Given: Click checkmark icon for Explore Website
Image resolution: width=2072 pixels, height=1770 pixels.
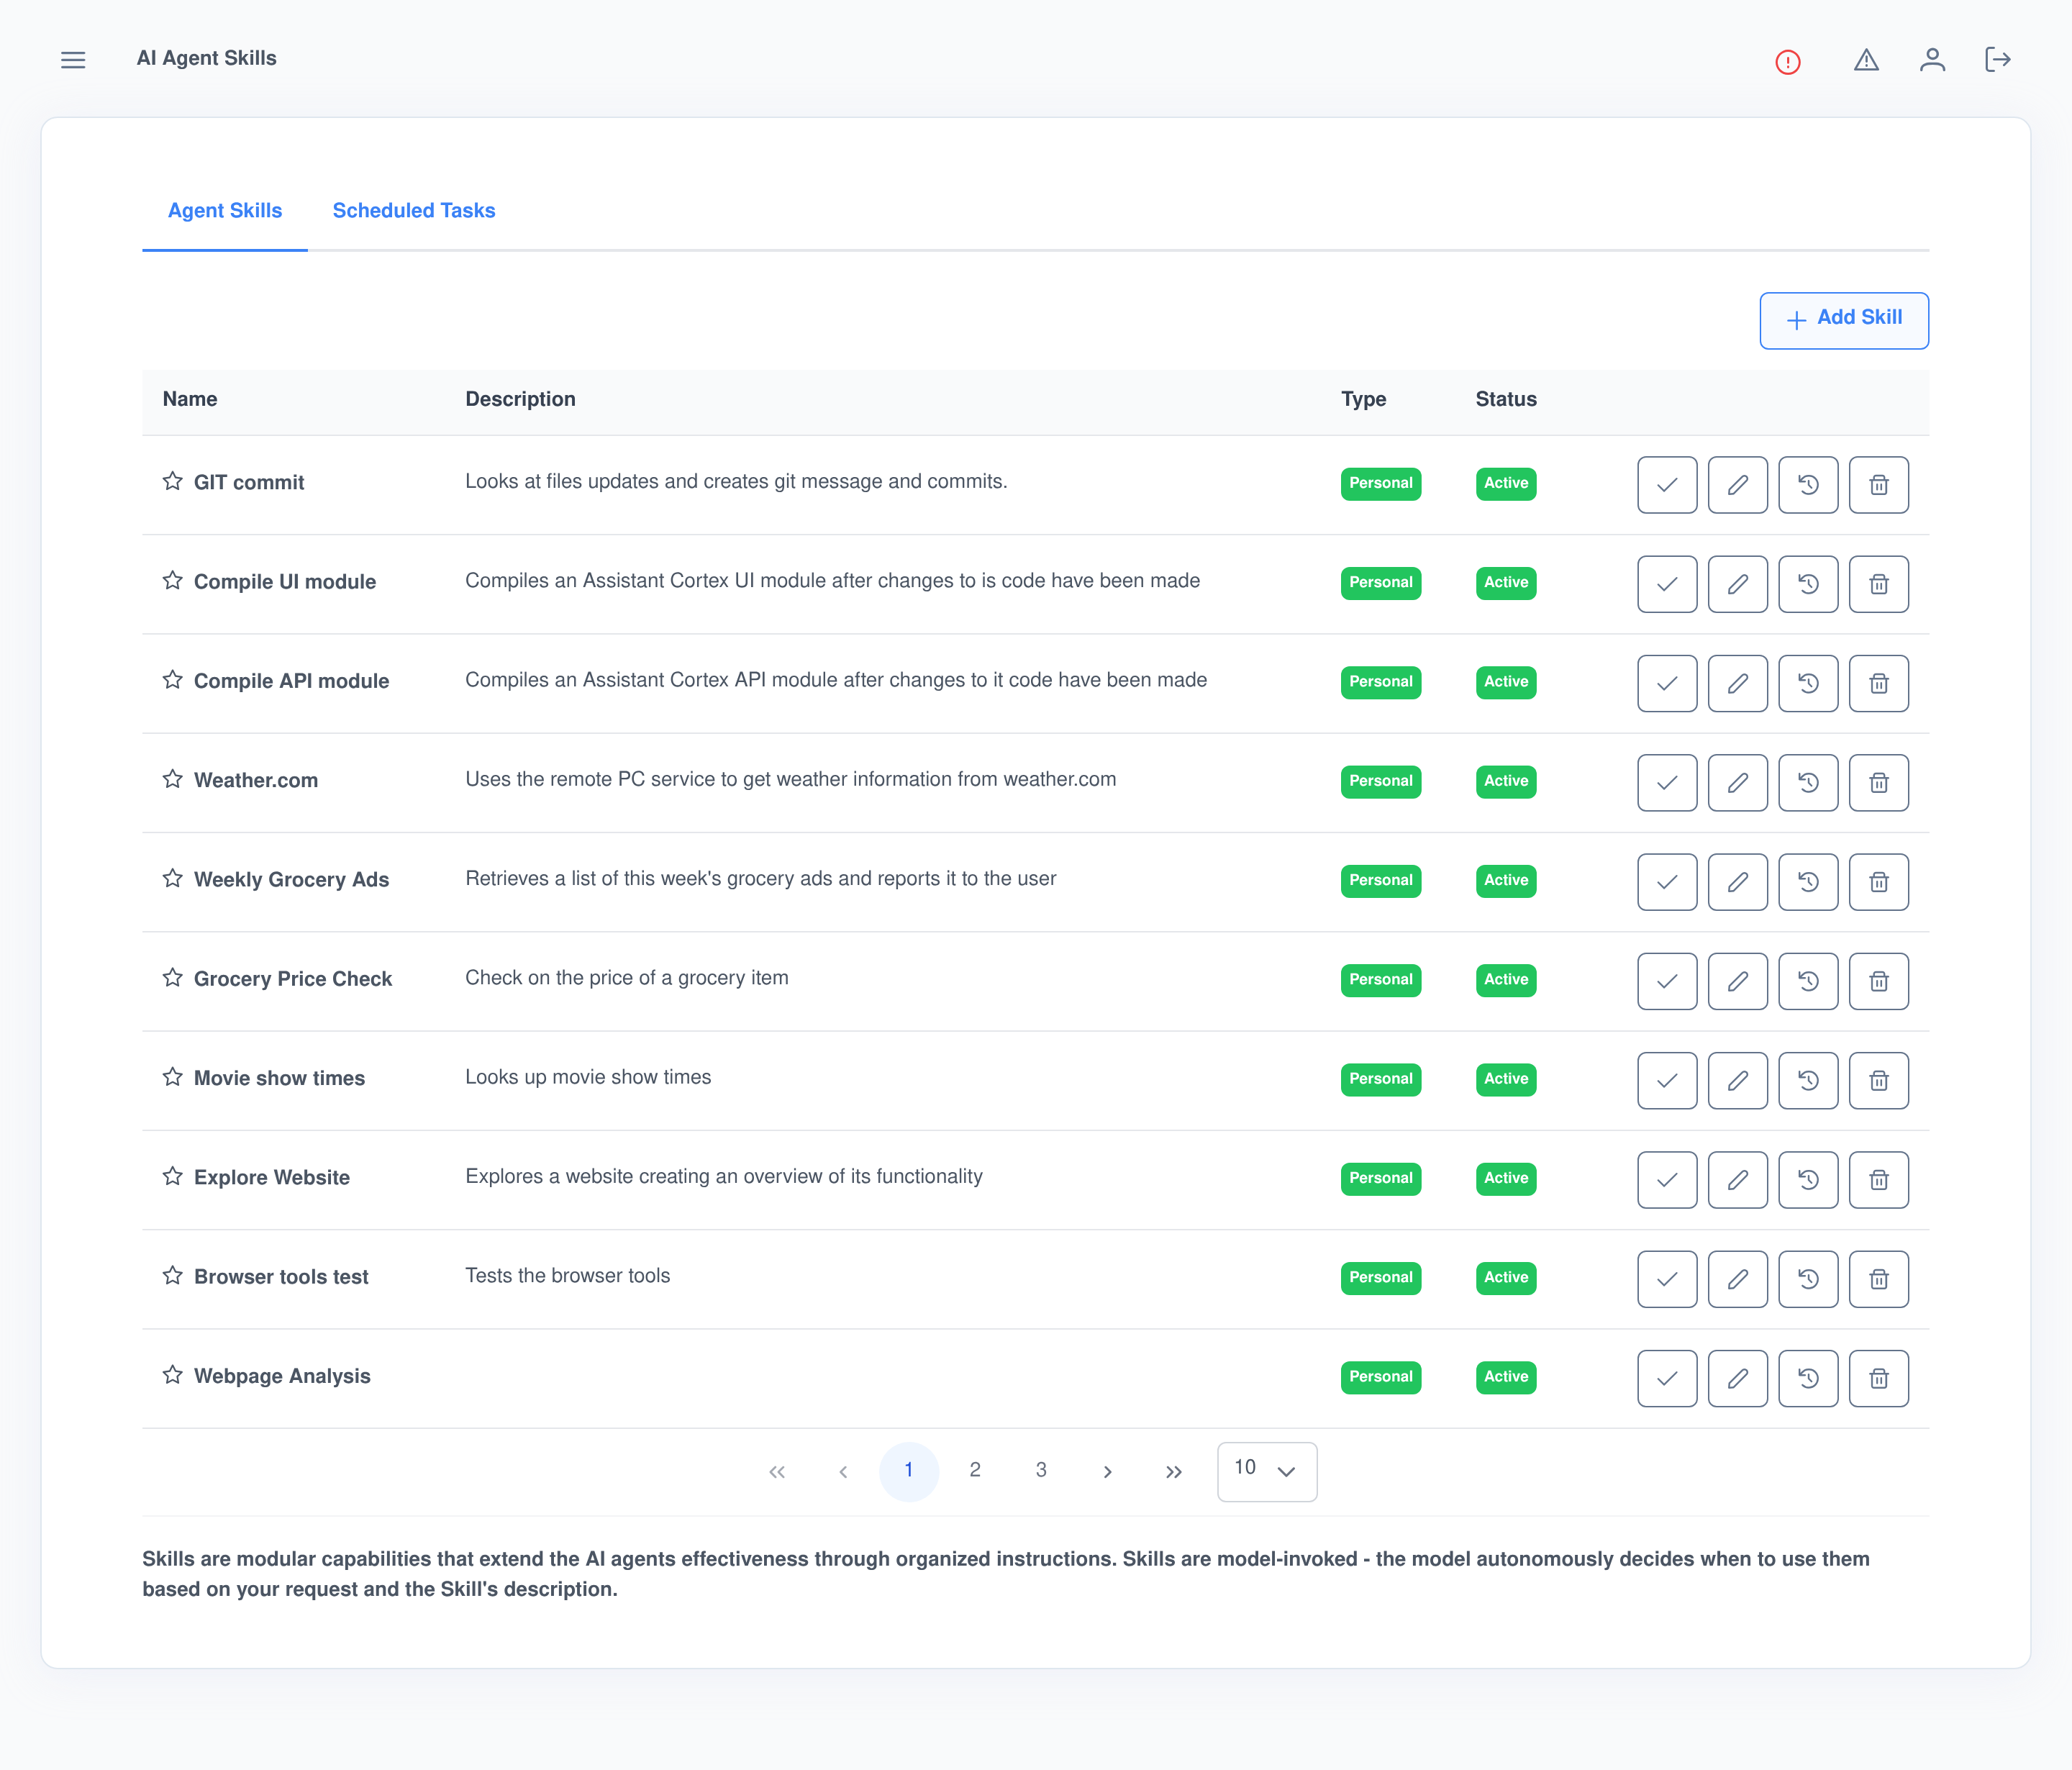Looking at the screenshot, I should pos(1667,1180).
